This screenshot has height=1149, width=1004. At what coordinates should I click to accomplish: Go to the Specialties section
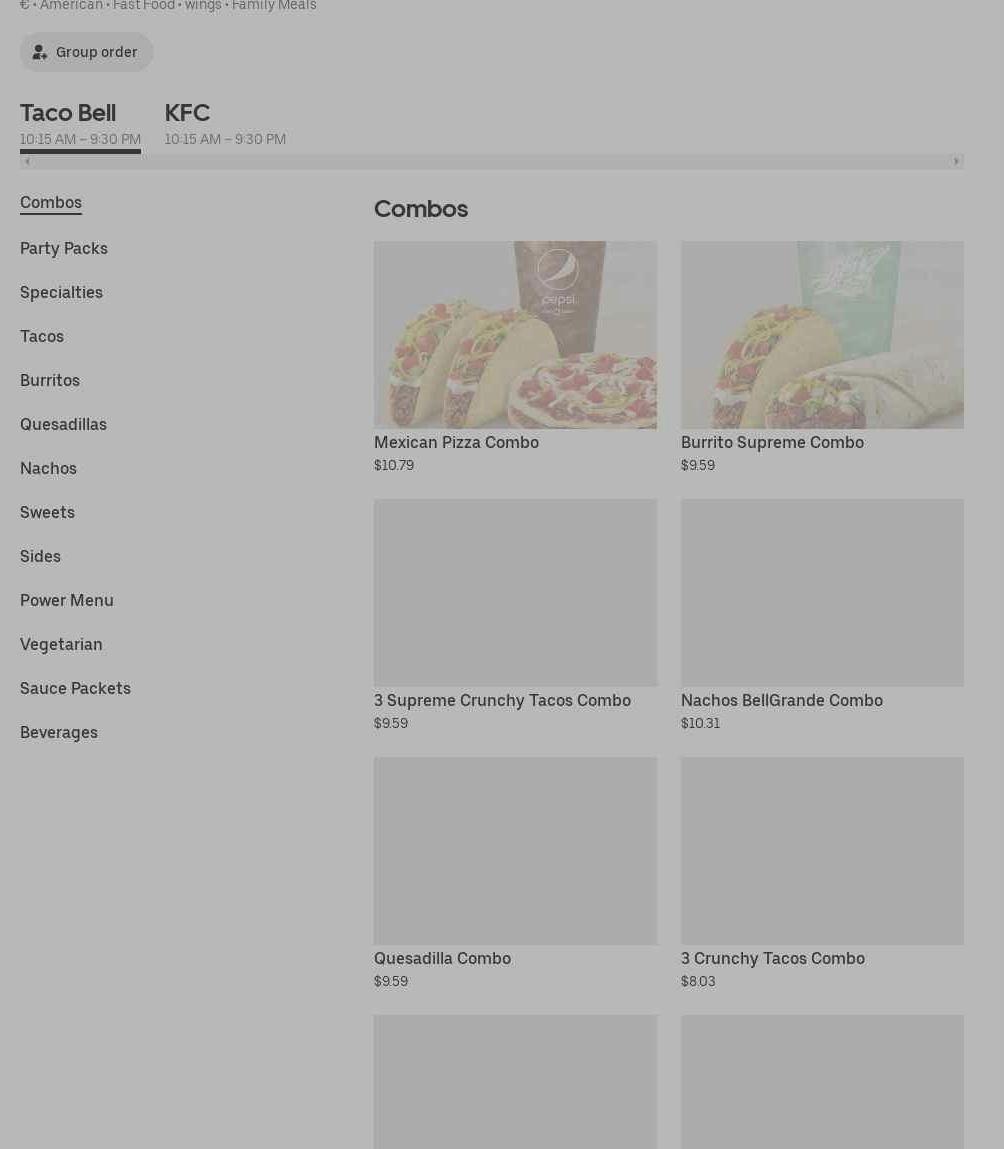tap(61, 292)
